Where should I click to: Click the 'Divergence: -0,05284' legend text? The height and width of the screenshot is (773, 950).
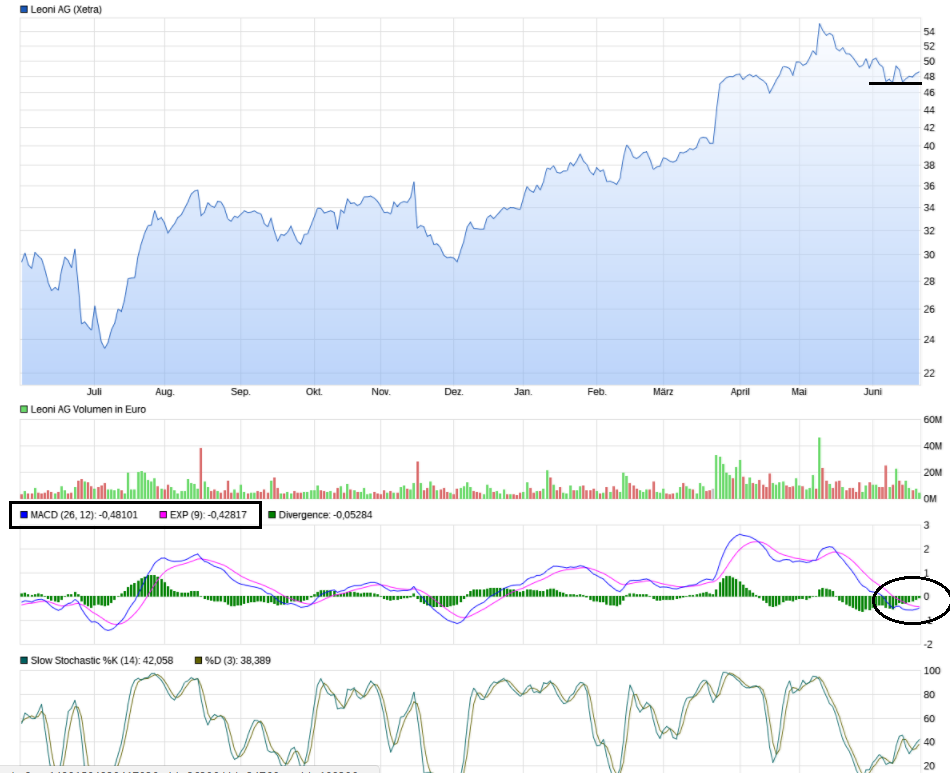tap(325, 515)
